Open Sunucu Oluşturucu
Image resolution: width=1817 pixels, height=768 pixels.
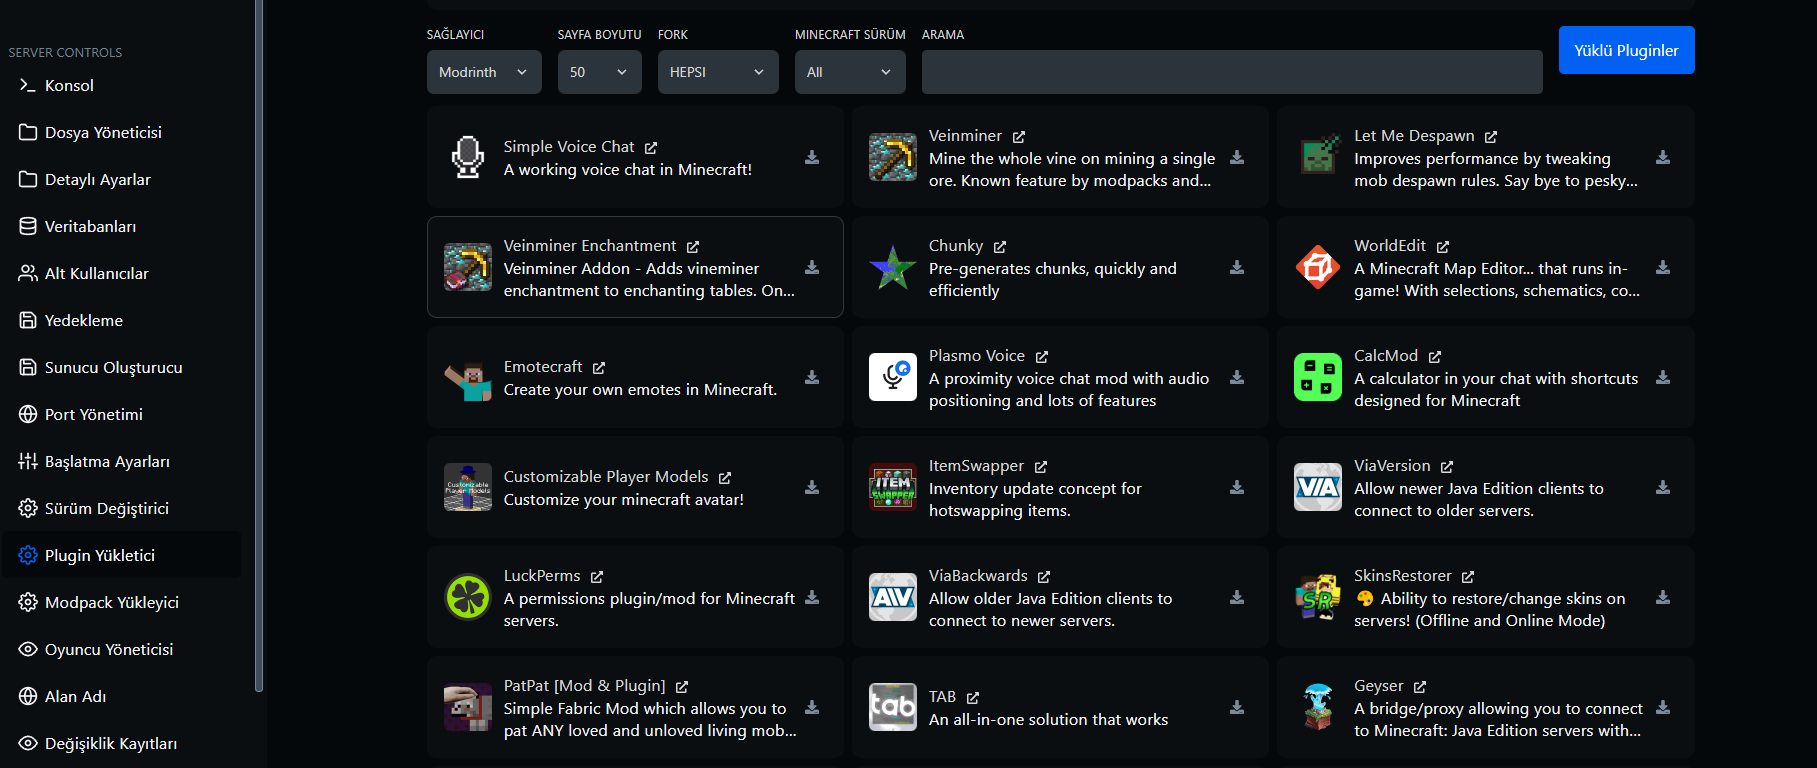tap(121, 368)
